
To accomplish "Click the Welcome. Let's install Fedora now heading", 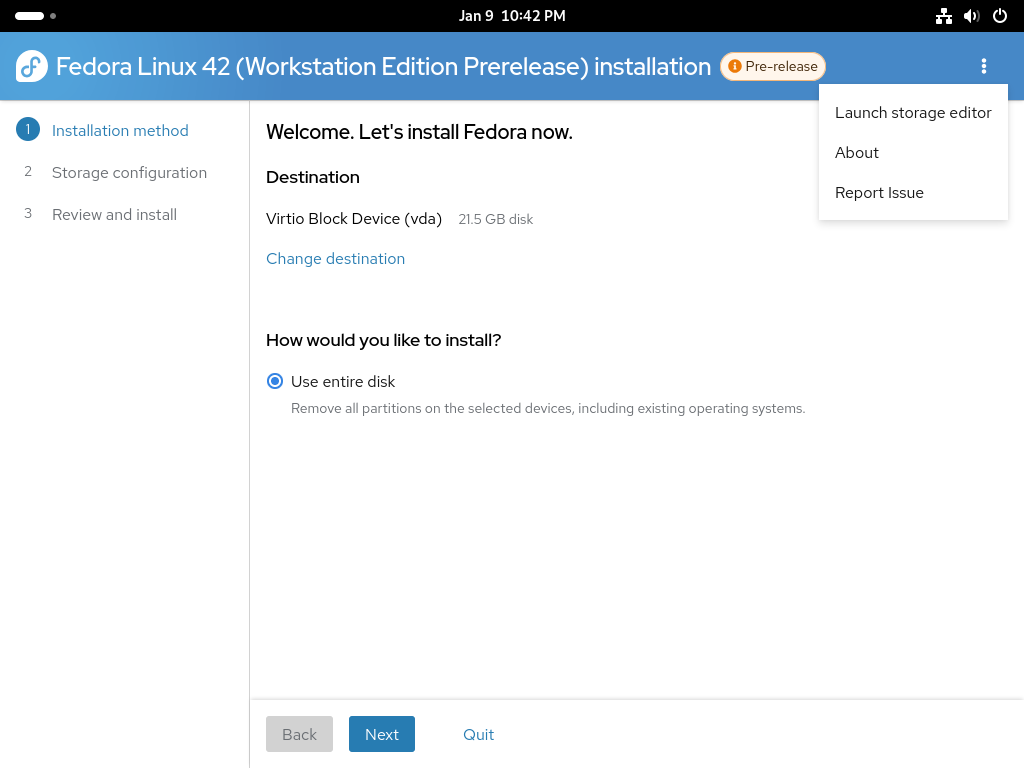I will (419, 132).
